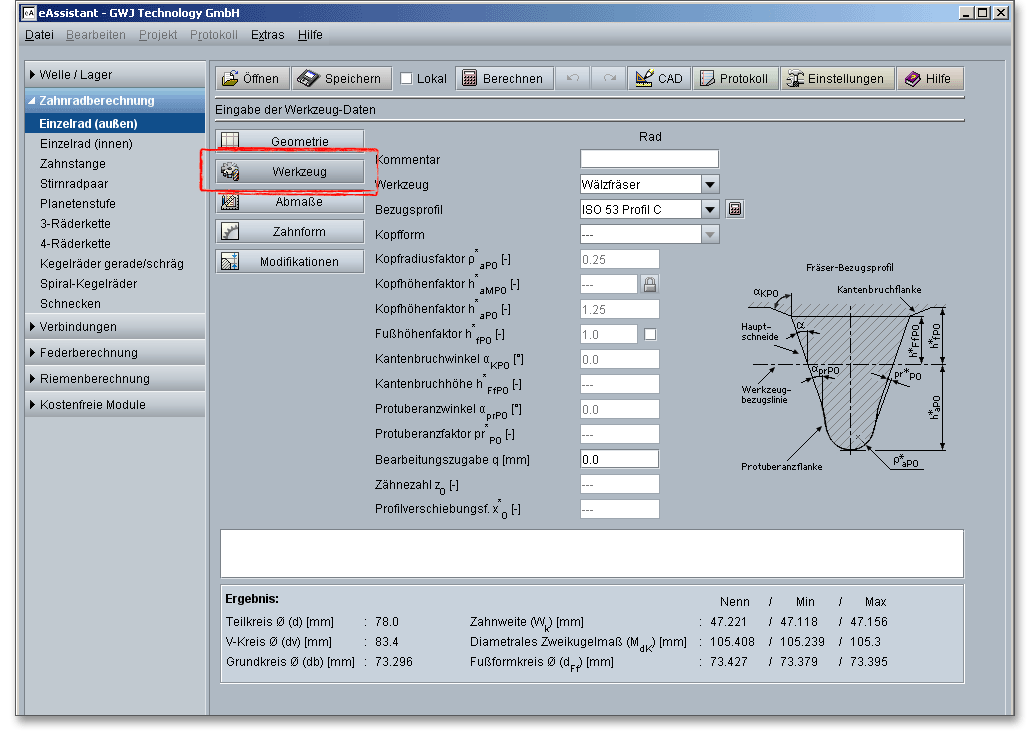Enable the Lokal checkbox
The width and height of the screenshot is (1030, 731).
pos(407,79)
